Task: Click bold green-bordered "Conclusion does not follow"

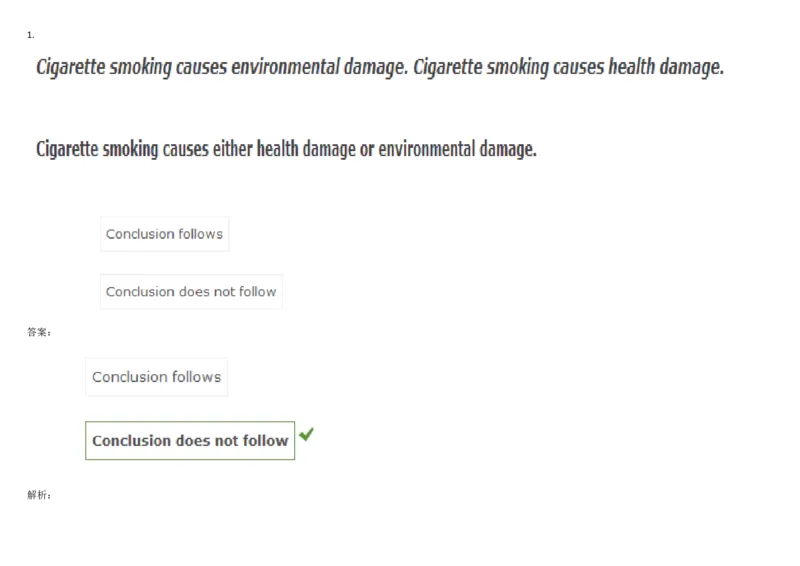Action: tap(190, 440)
